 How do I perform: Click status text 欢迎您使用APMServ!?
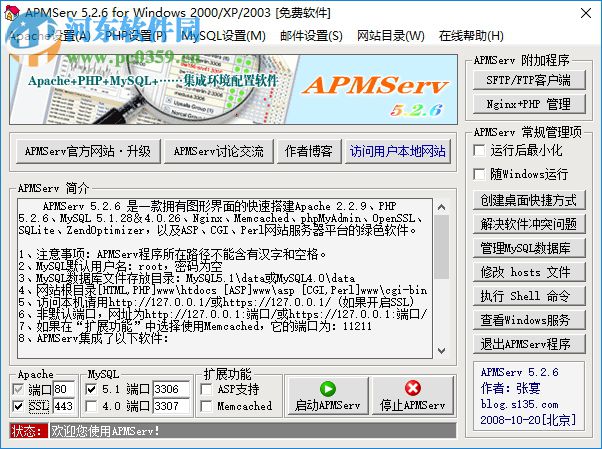105,431
